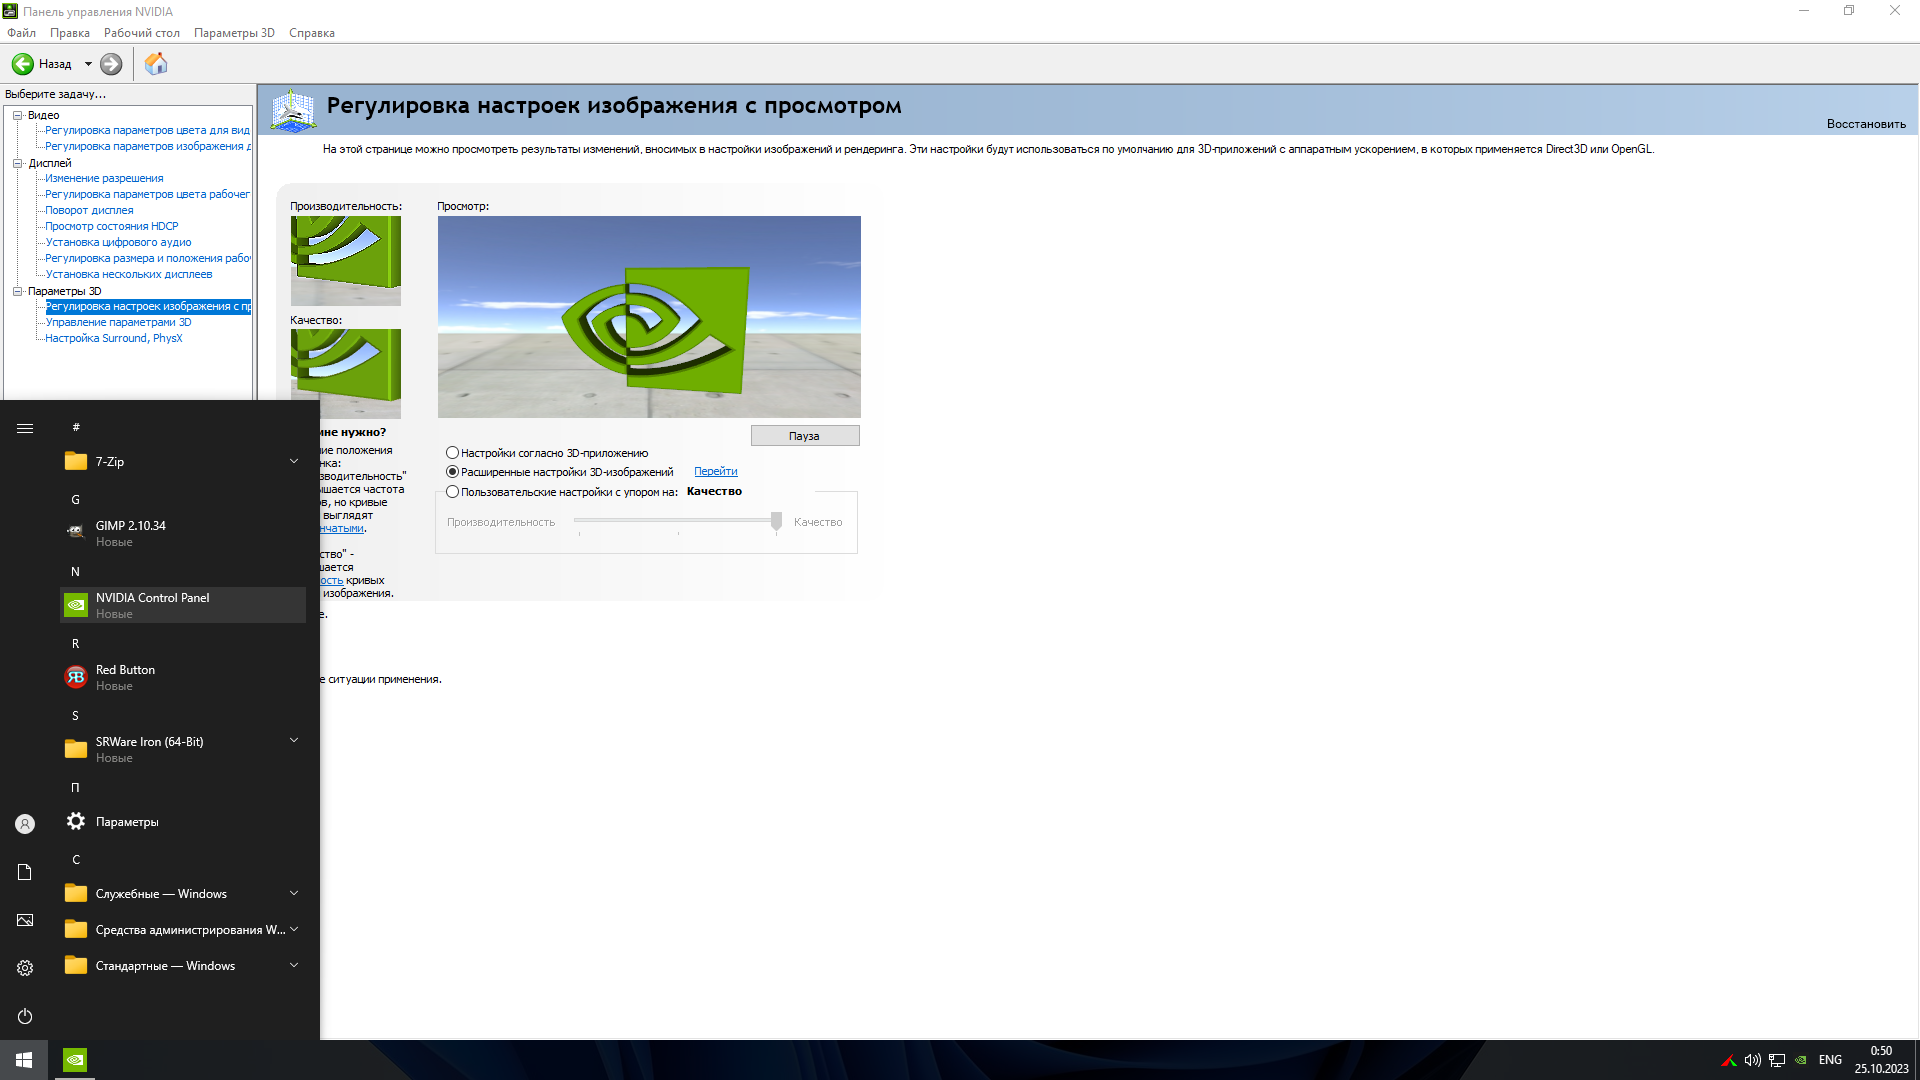Switch ENG input language indicator
This screenshot has height=1080, width=1920.
[x=1830, y=1060]
